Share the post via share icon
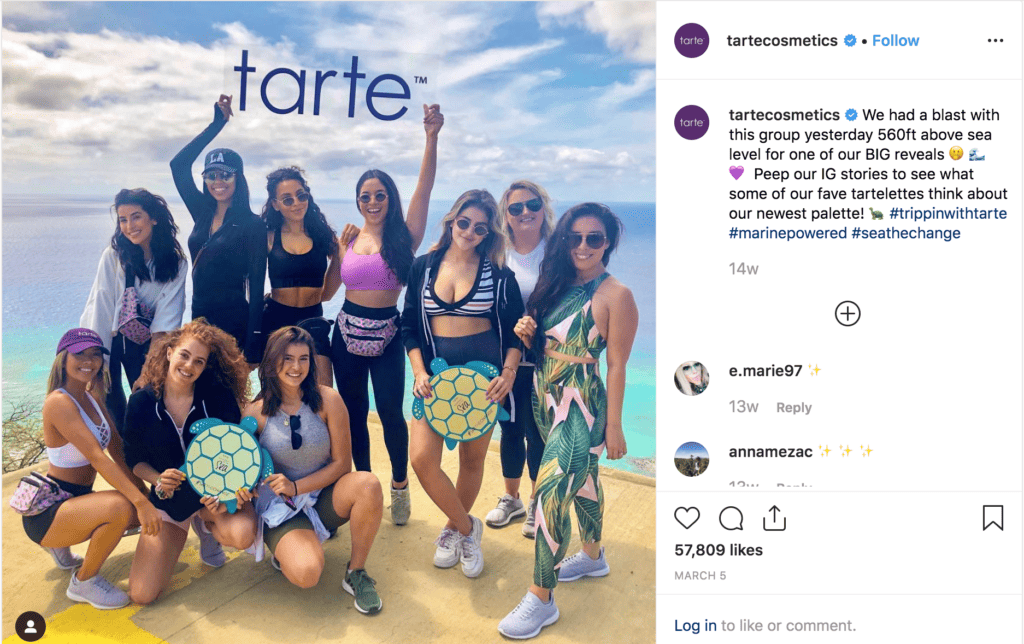Image resolution: width=1024 pixels, height=644 pixels. (774, 518)
